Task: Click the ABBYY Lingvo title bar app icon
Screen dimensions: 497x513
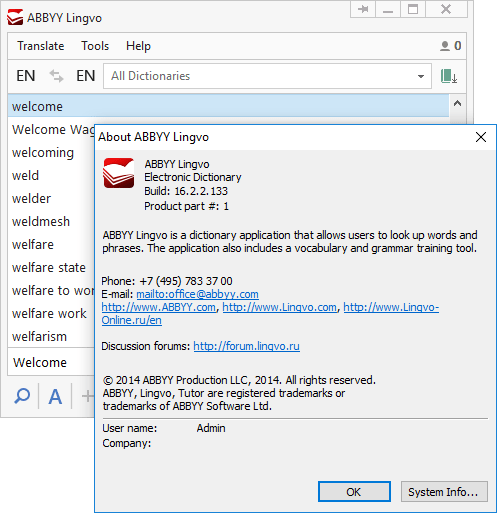Action: (15, 17)
